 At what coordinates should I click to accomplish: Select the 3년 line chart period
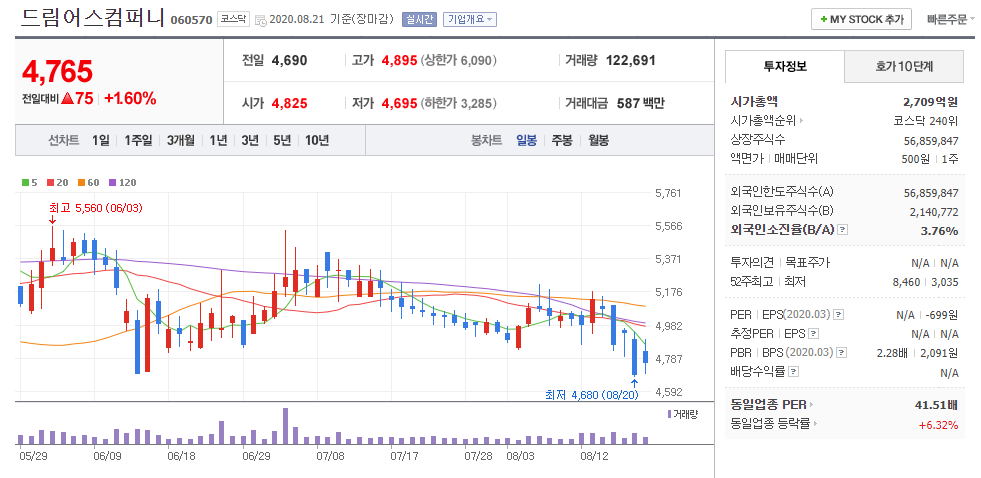[250, 140]
